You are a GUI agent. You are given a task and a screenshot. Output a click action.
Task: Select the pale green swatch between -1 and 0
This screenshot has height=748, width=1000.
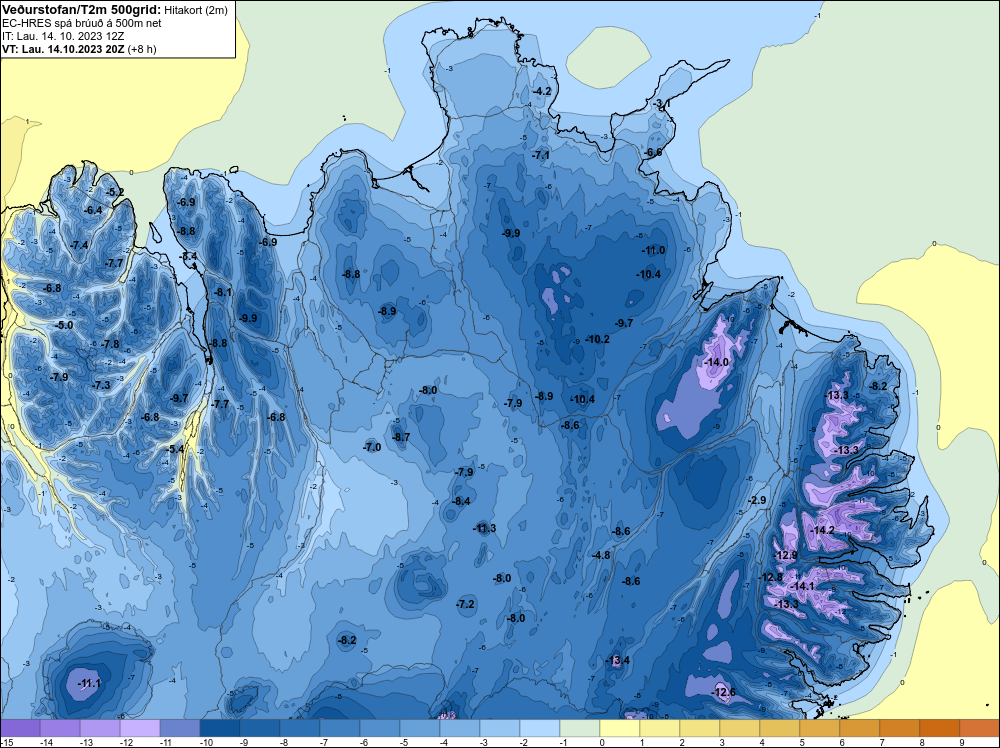[580, 728]
